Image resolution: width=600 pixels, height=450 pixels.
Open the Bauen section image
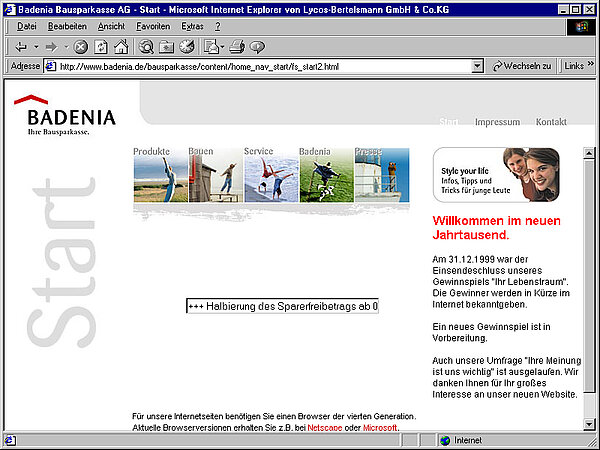216,174
